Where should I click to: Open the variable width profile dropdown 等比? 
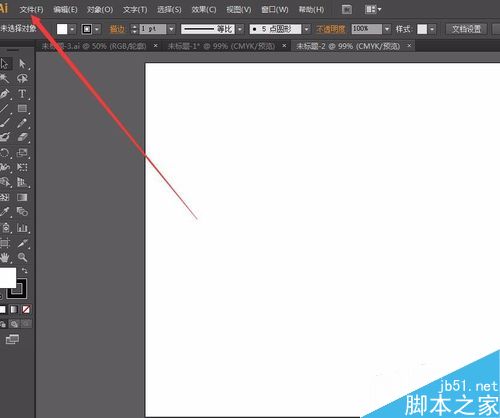(x=240, y=29)
